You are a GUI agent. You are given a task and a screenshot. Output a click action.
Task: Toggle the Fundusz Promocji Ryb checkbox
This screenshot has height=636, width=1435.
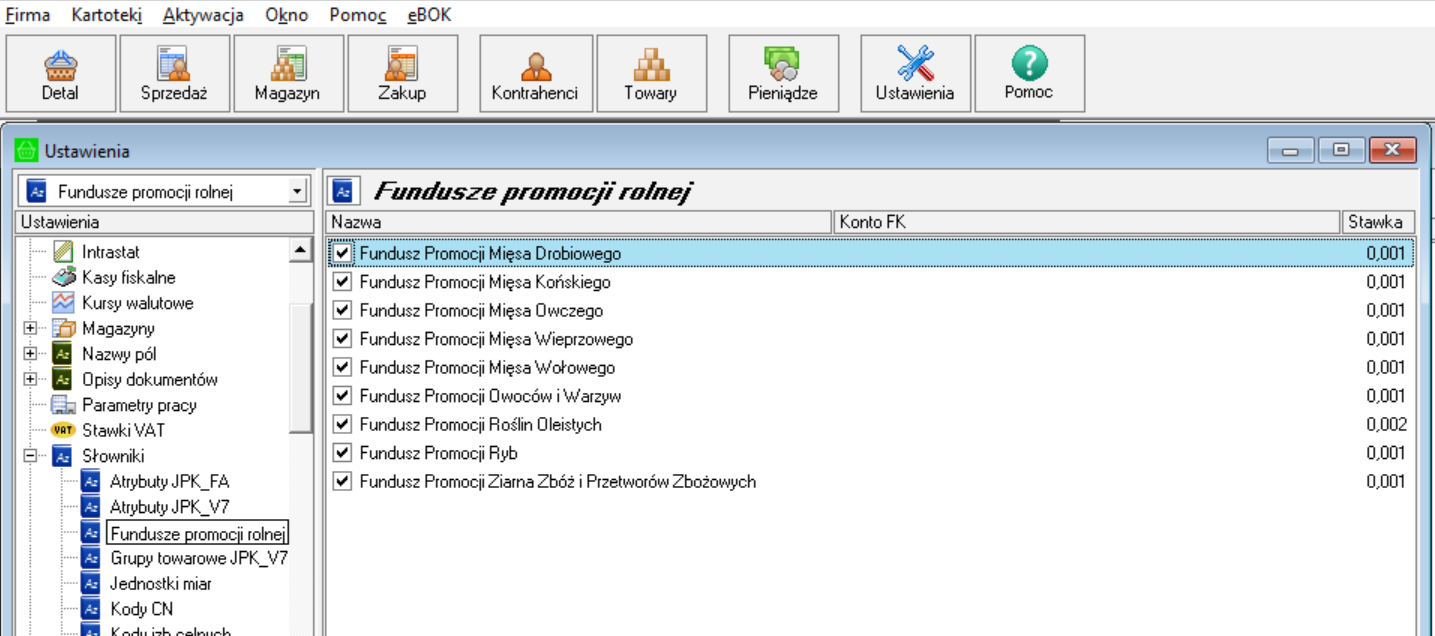[x=343, y=453]
